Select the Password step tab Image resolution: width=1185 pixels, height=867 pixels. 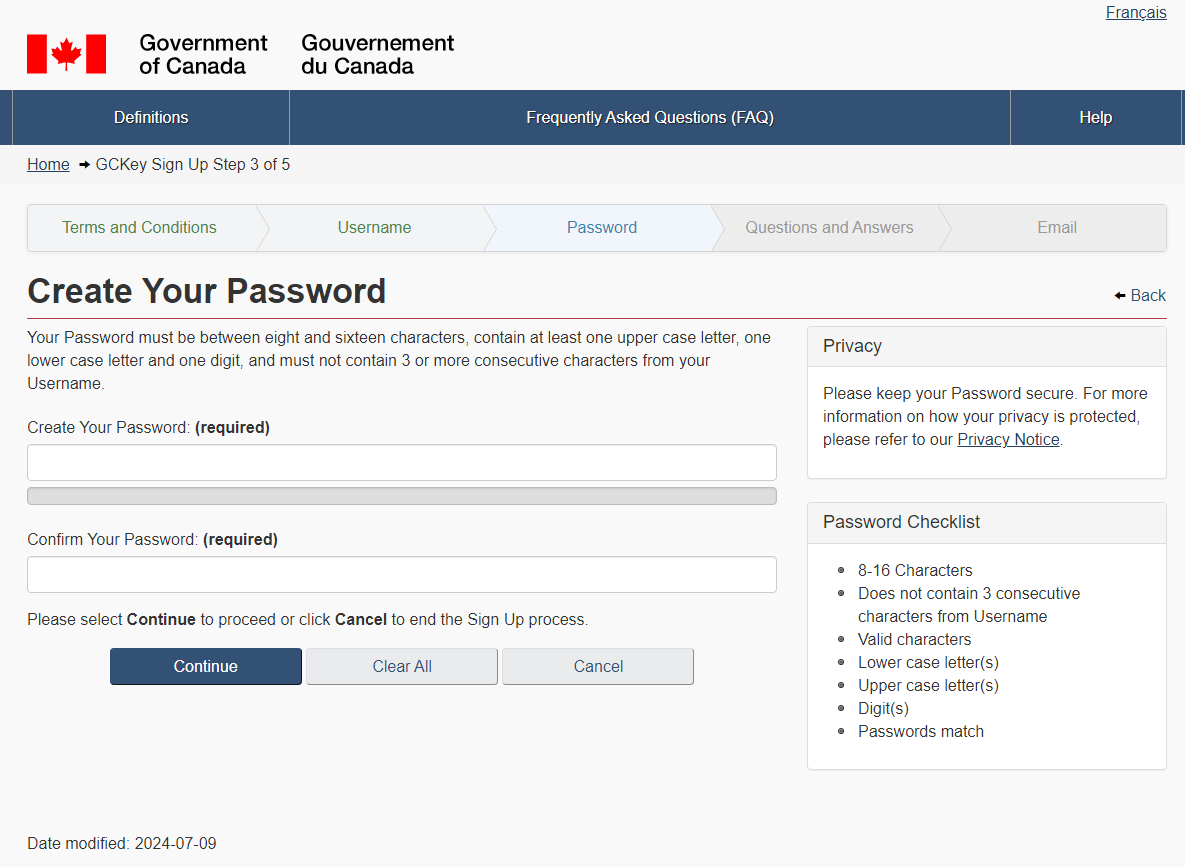pos(601,228)
